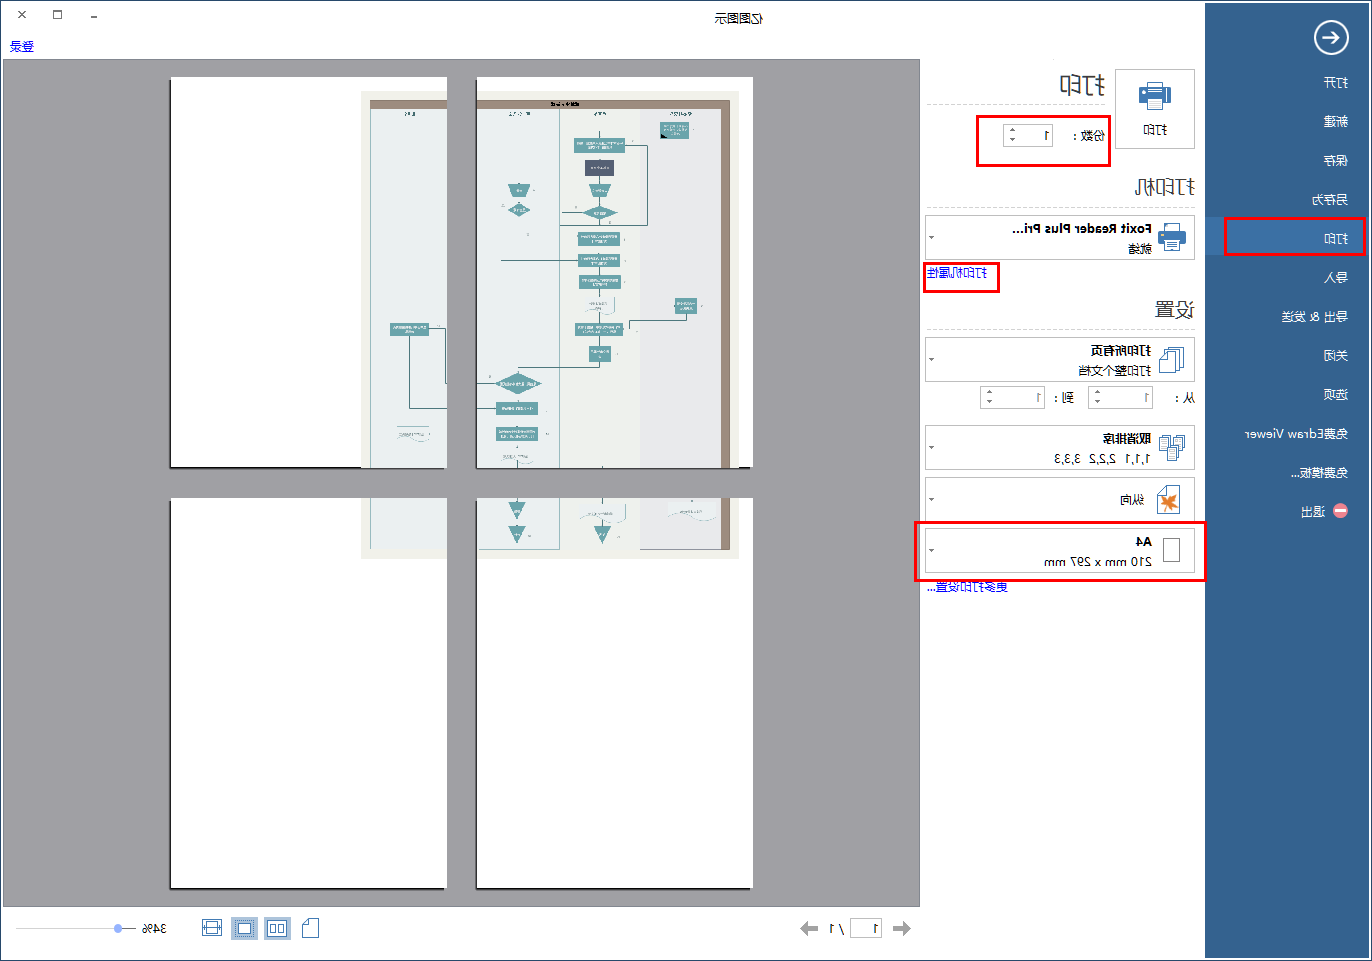Click 免费模板... in the sidebar
The height and width of the screenshot is (961, 1372).
(x=1319, y=473)
